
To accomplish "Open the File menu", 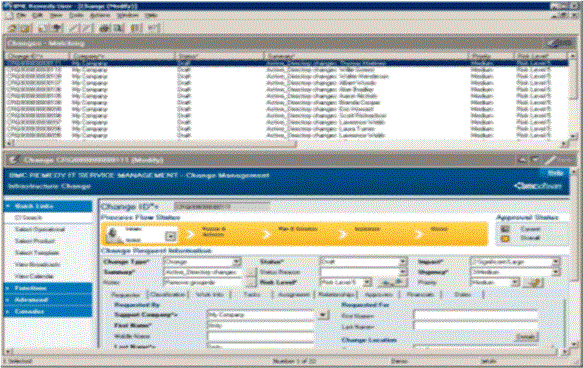I will (x=21, y=15).
